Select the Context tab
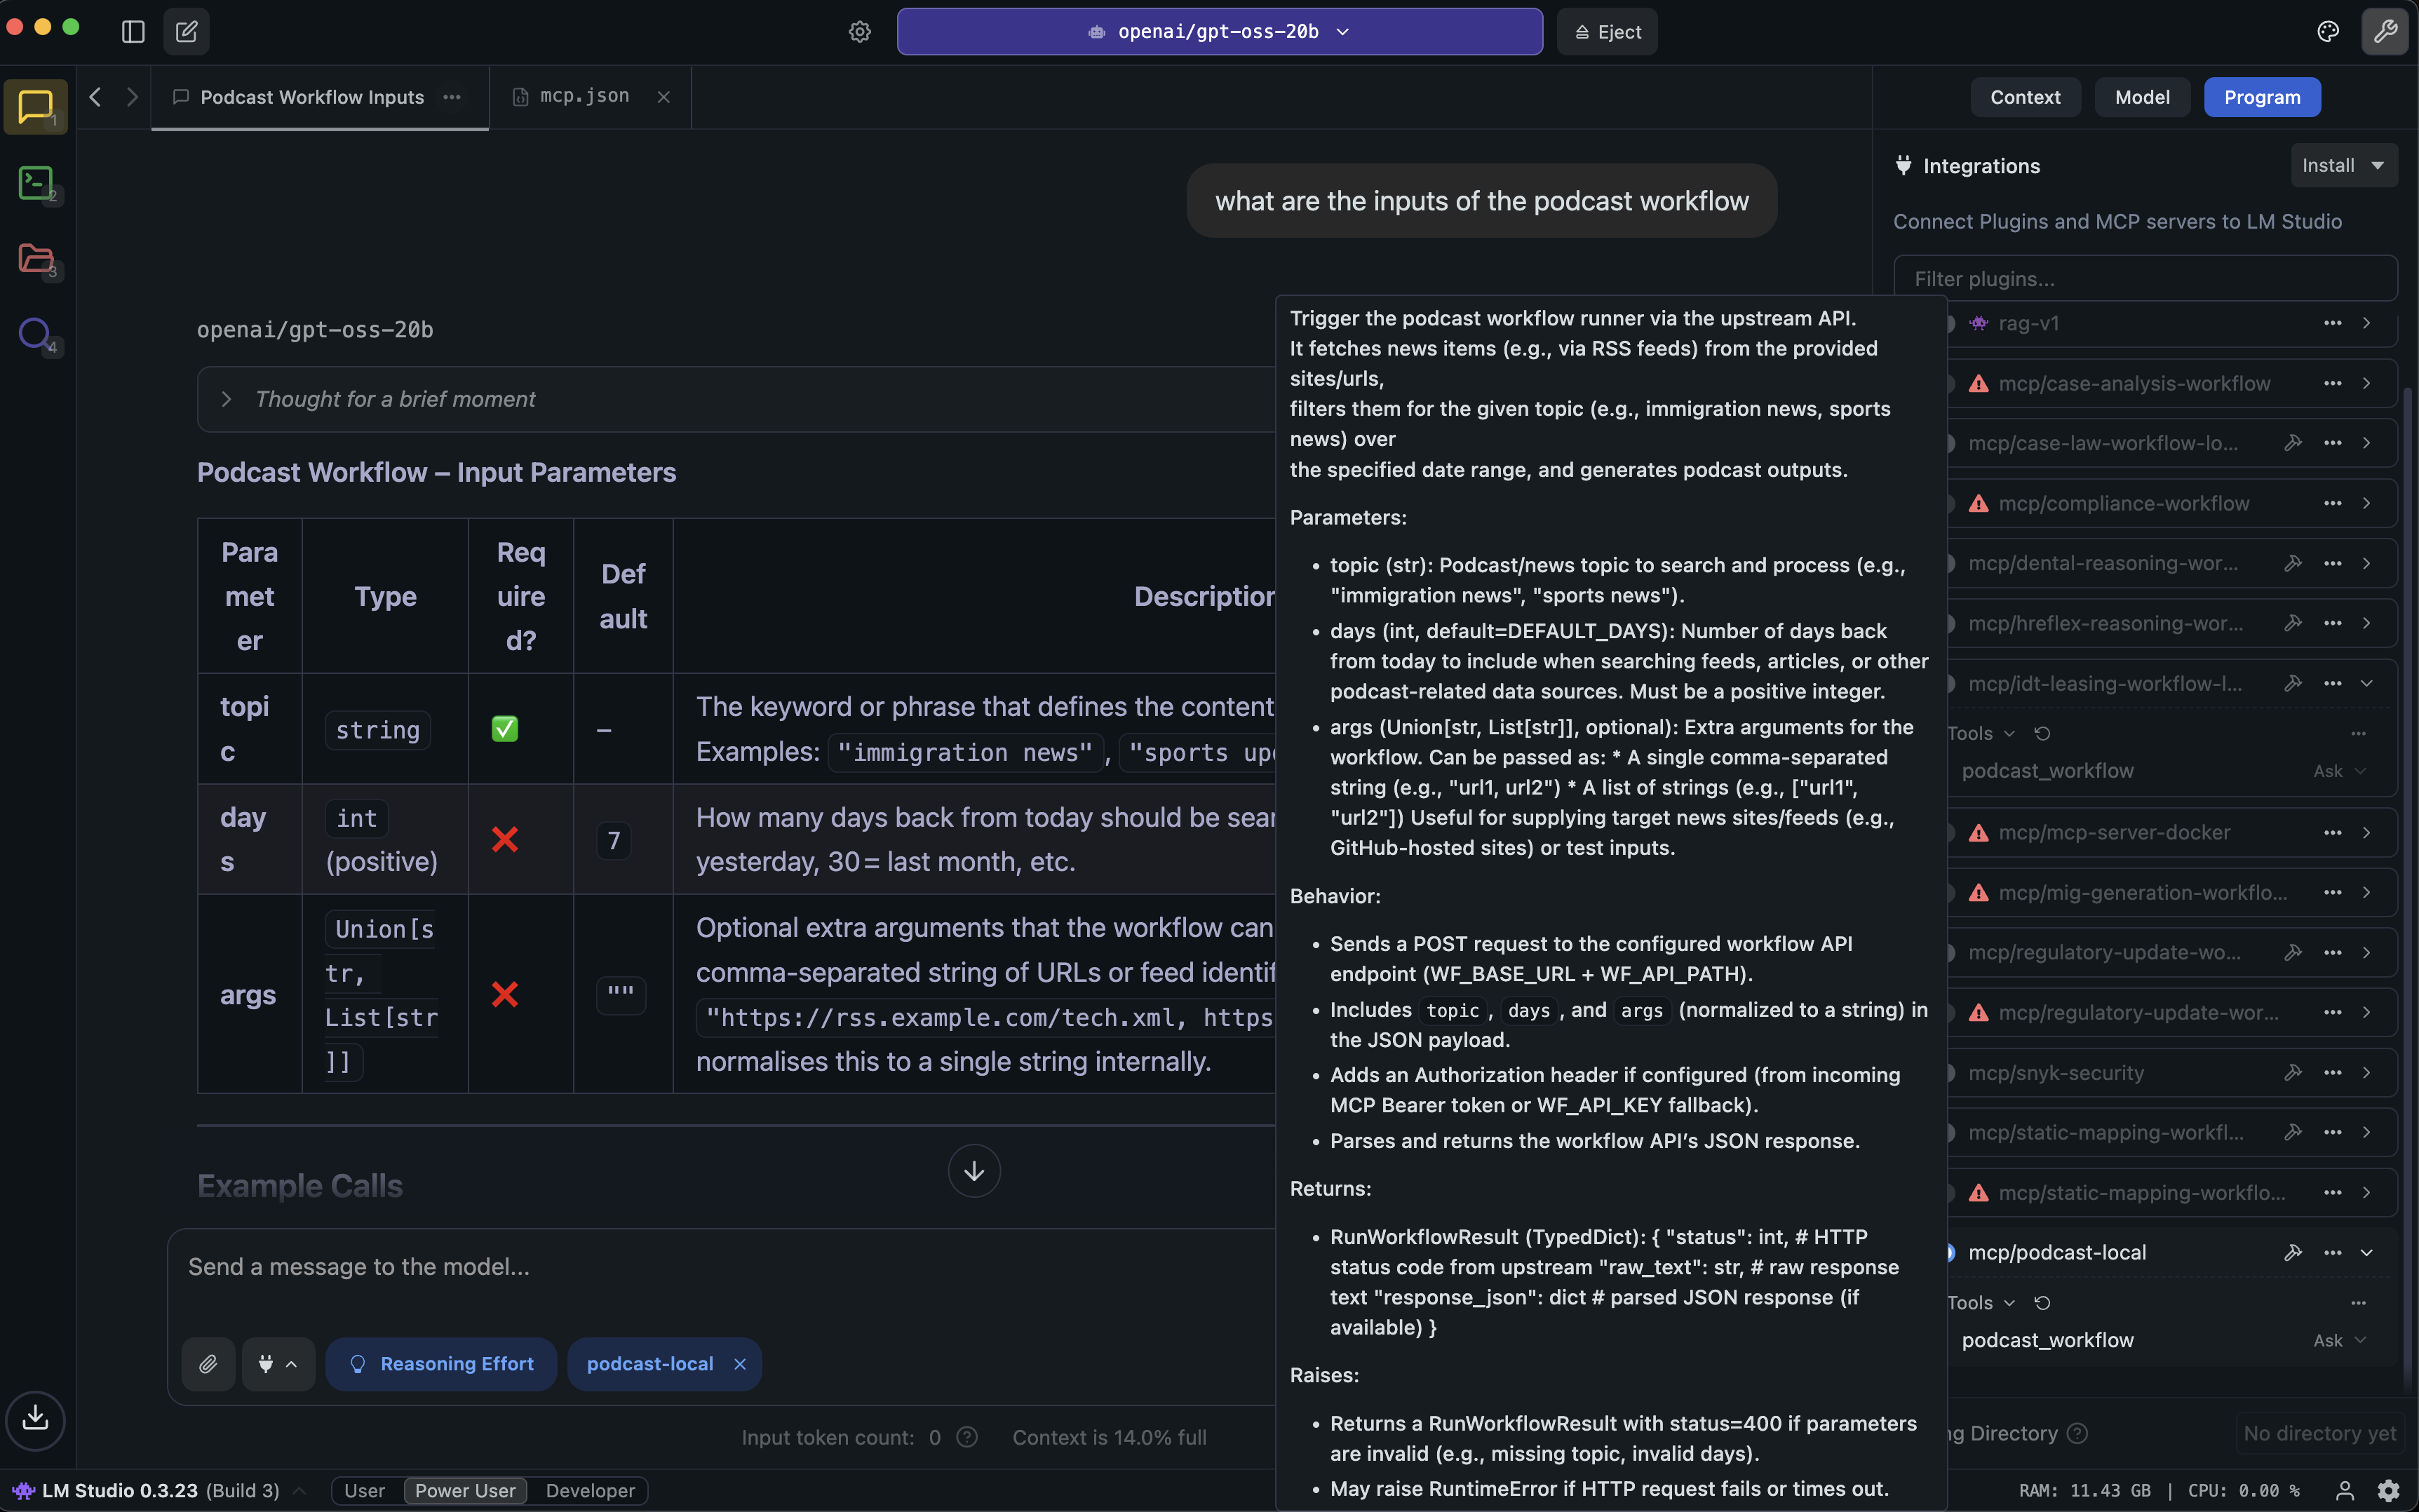The width and height of the screenshot is (2419, 1512). (x=2024, y=97)
